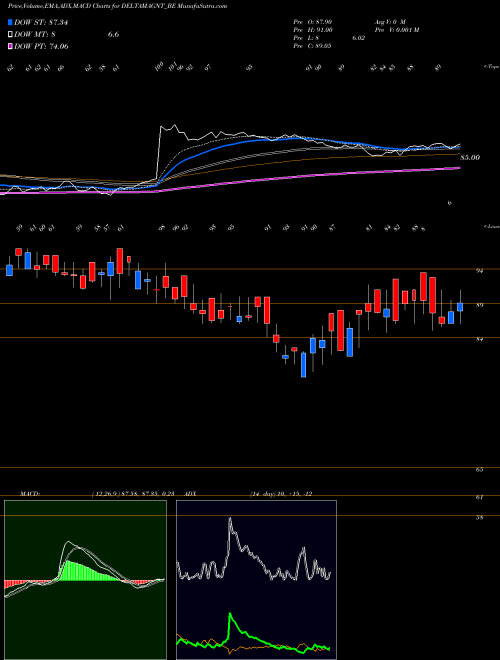The height and width of the screenshot is (660, 500).
Task: Click the green spike in the ADX panel
Action: coord(230,615)
